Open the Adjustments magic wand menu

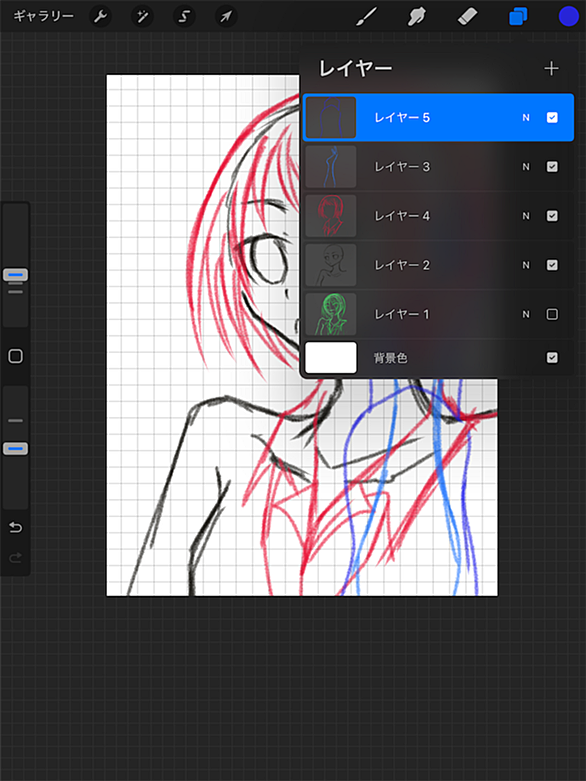click(142, 16)
